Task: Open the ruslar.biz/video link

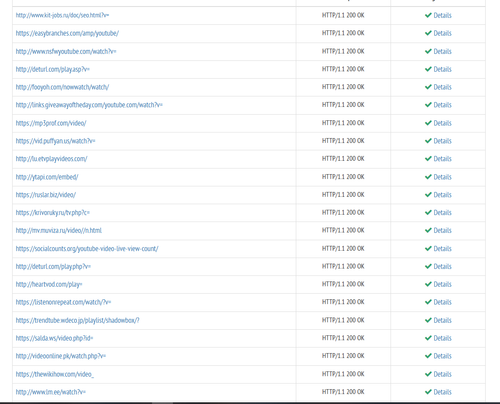Action: point(46,195)
